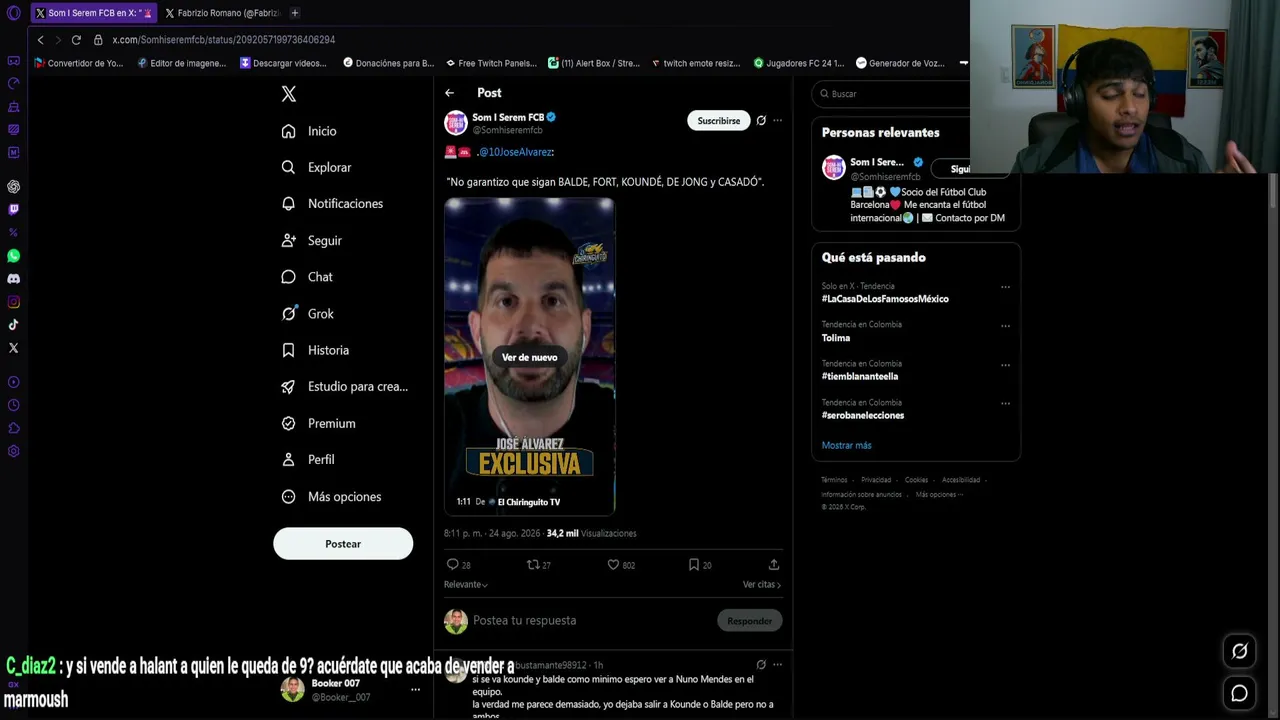Click the Ver citas link
Image resolution: width=1280 pixels, height=720 pixels.
tap(762, 585)
